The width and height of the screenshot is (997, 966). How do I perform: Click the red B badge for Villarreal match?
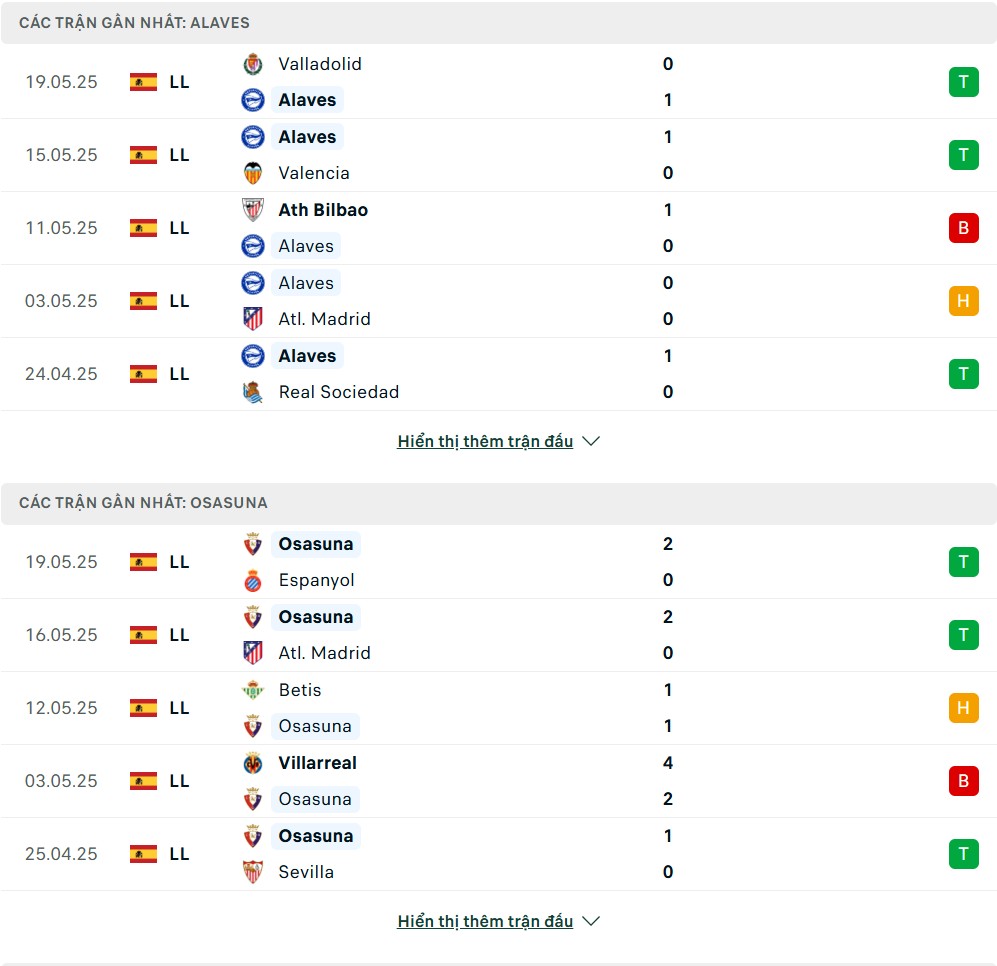963,781
